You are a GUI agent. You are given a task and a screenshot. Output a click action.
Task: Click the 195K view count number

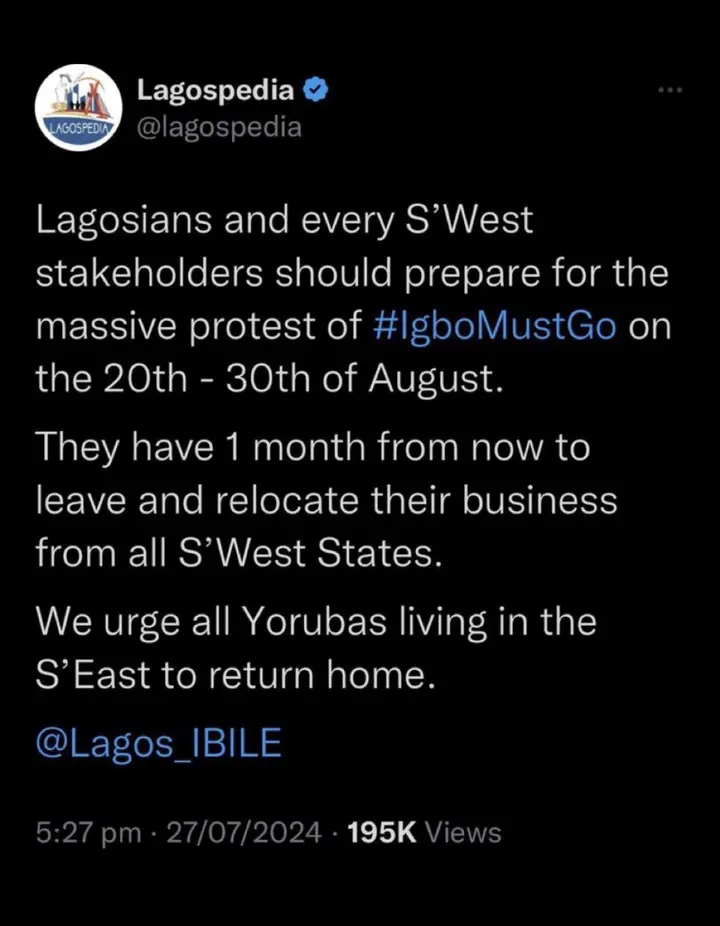pos(380,832)
